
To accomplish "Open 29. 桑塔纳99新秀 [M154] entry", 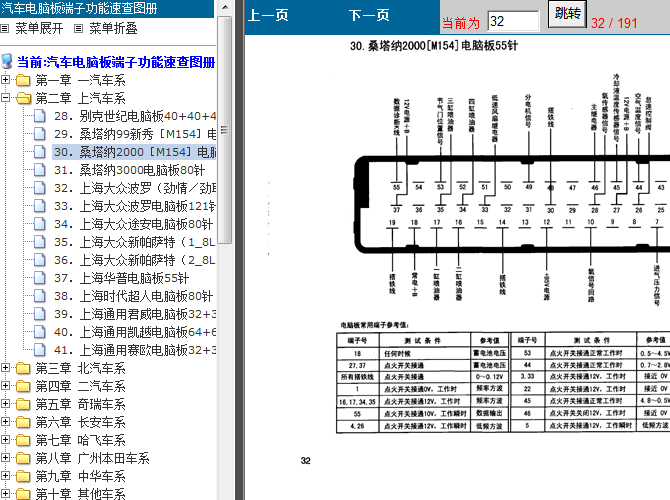I will [x=135, y=134].
